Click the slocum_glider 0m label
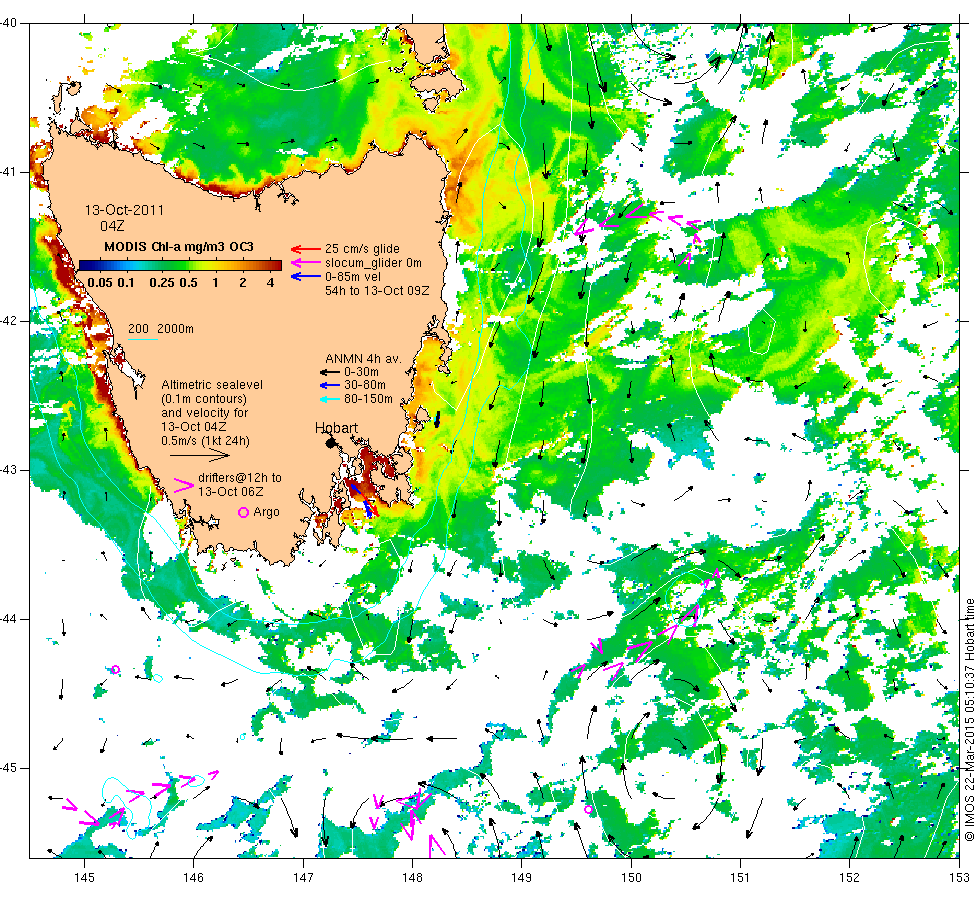This screenshot has width=980, height=900. coord(373,263)
